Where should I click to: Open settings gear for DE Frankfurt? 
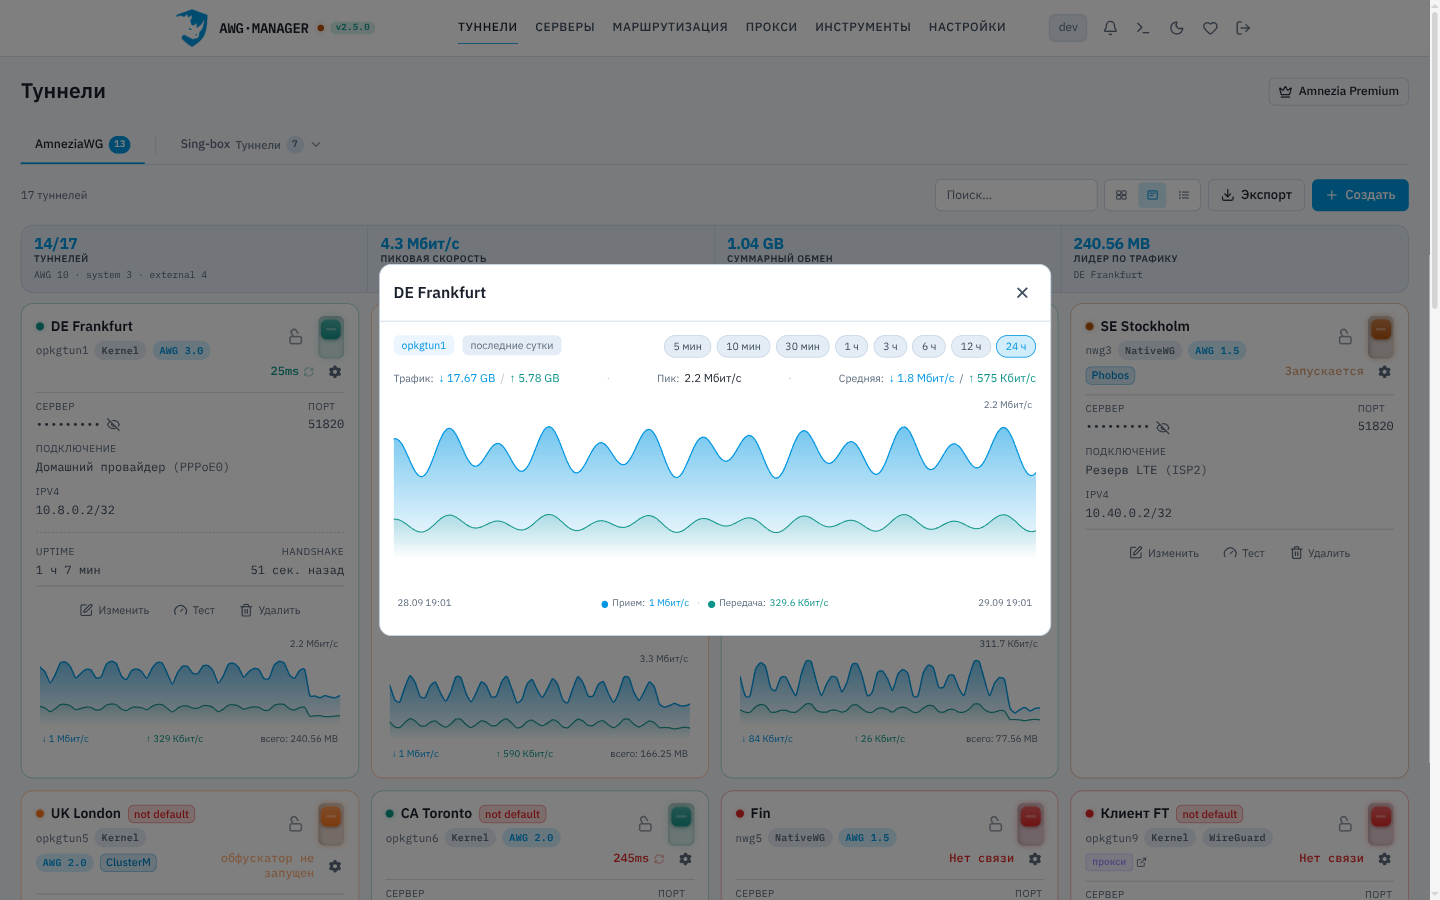tap(335, 372)
